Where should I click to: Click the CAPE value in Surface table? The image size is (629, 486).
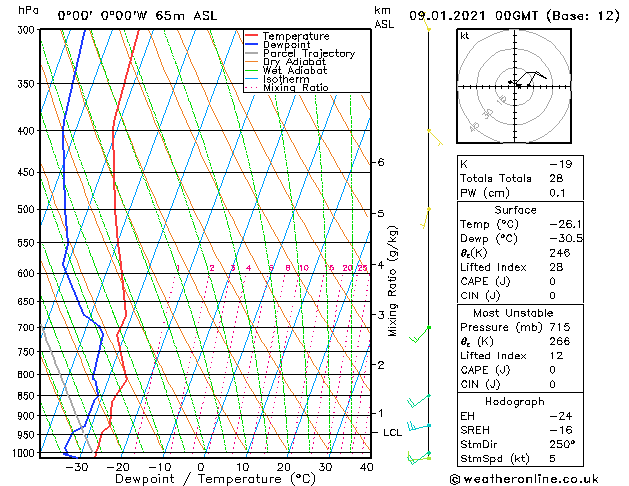tap(552, 281)
